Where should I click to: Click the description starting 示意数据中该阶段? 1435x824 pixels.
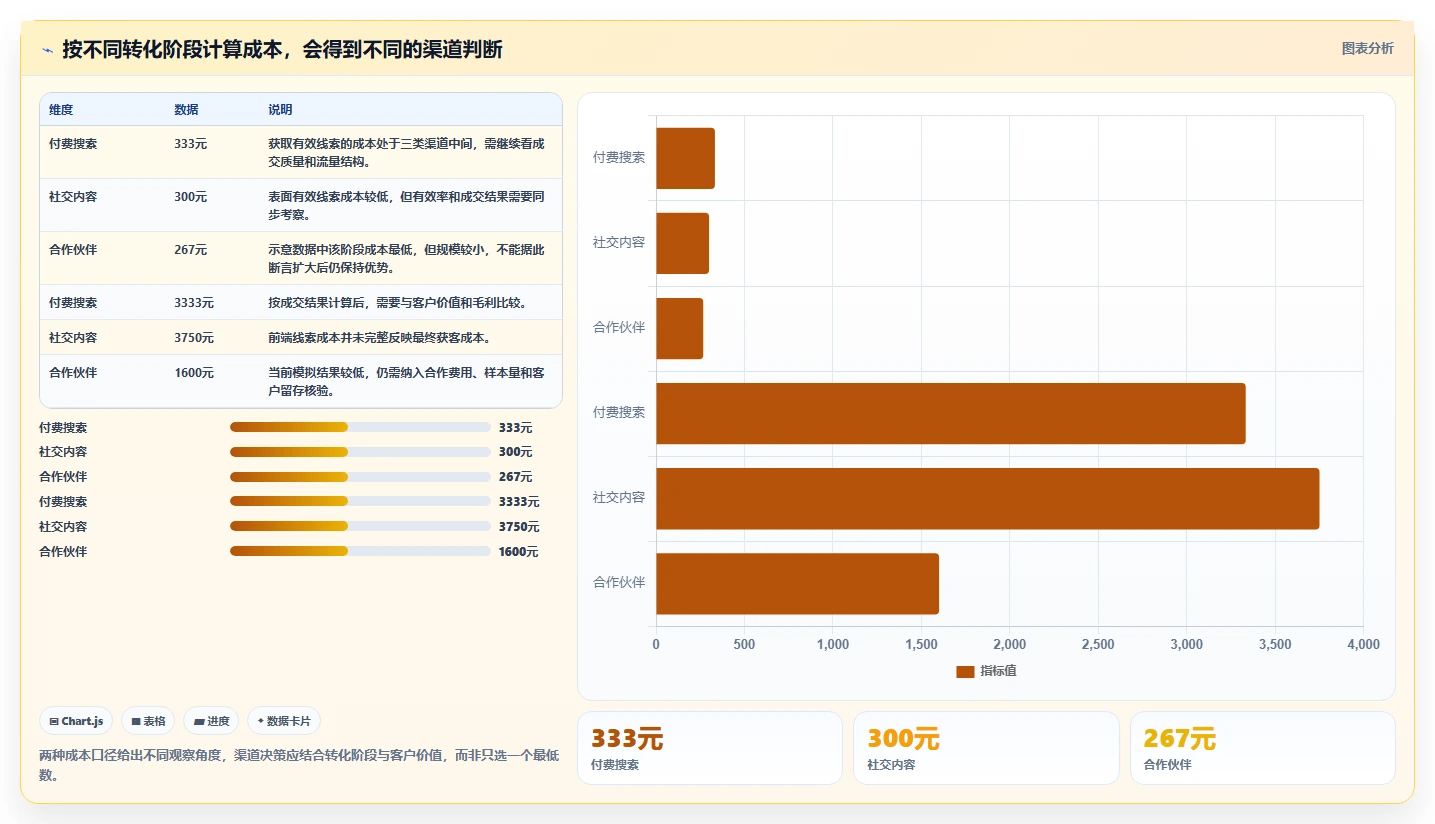click(407, 258)
